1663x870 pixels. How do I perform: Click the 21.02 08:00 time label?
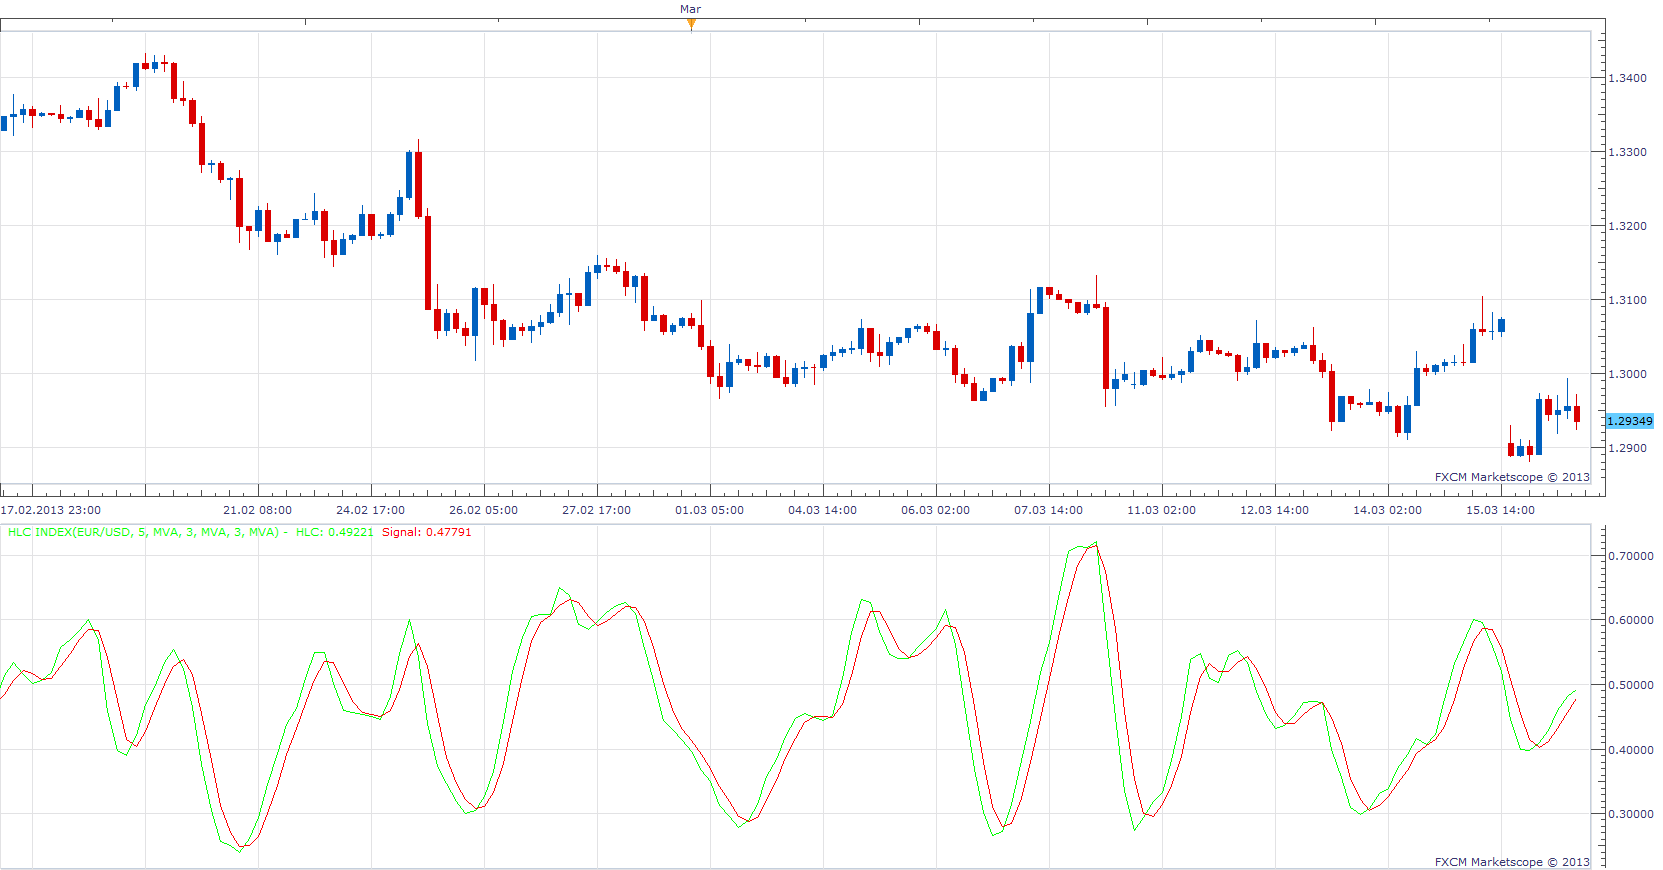[258, 510]
